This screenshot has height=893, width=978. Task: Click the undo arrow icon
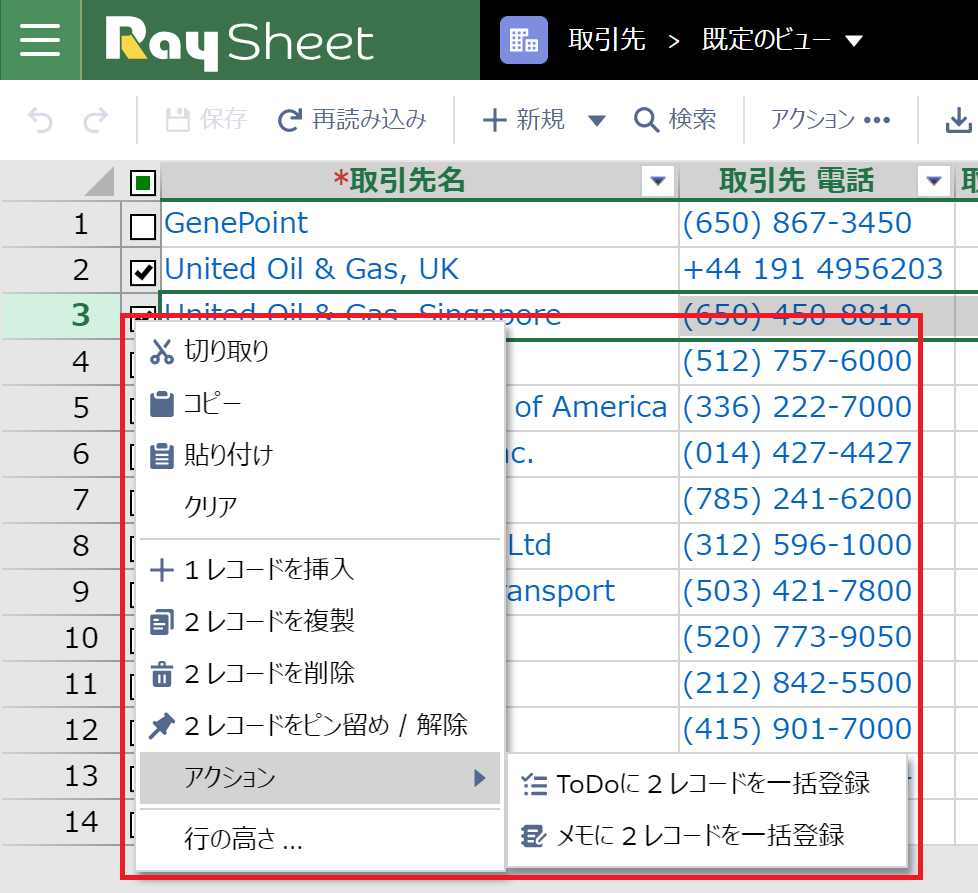click(x=41, y=120)
